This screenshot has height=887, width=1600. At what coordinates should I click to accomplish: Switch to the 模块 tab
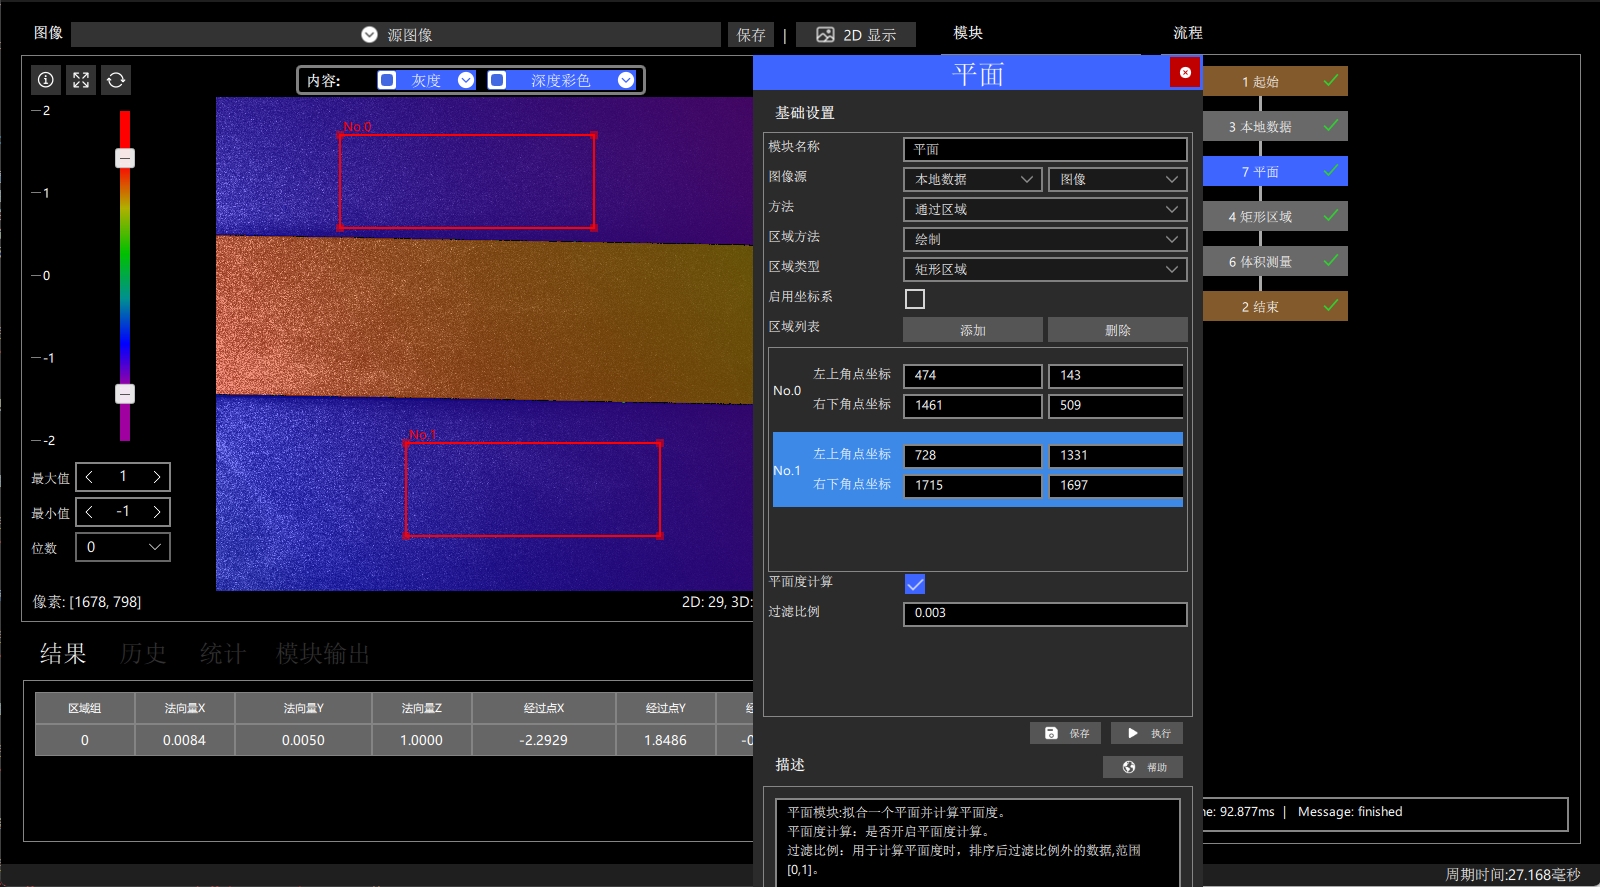pyautogui.click(x=968, y=33)
